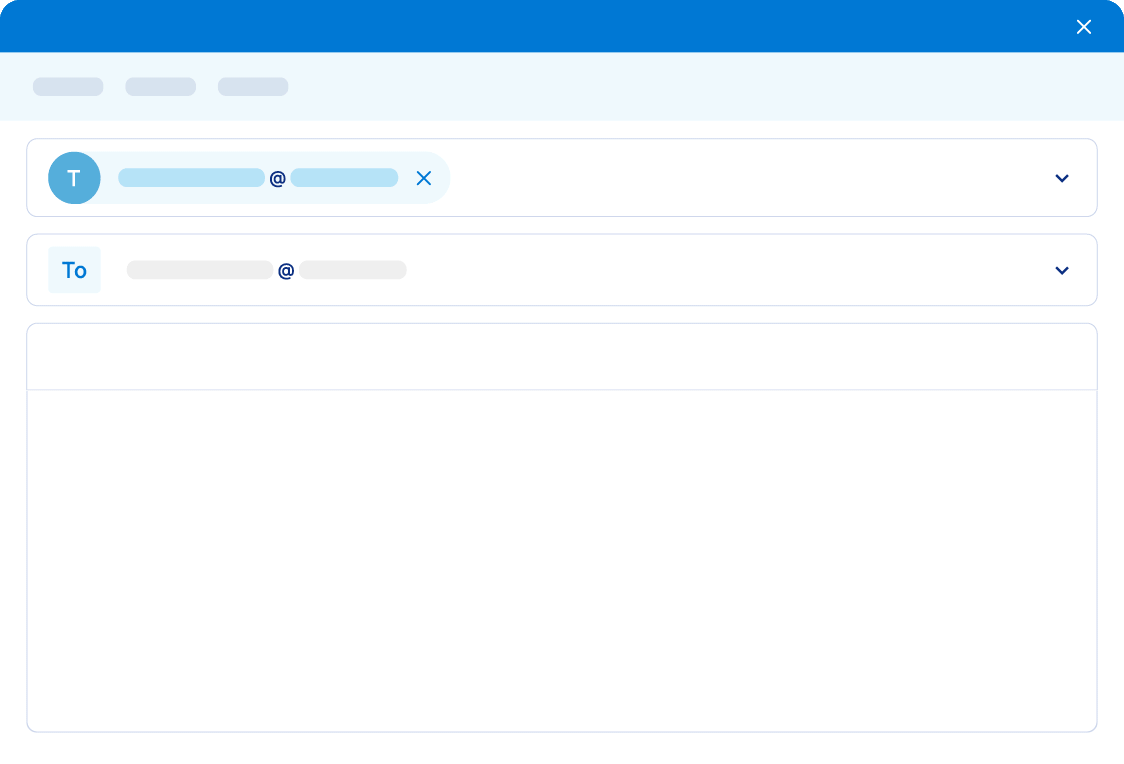
Task: Click the recipient username before the @
Action: point(199,270)
